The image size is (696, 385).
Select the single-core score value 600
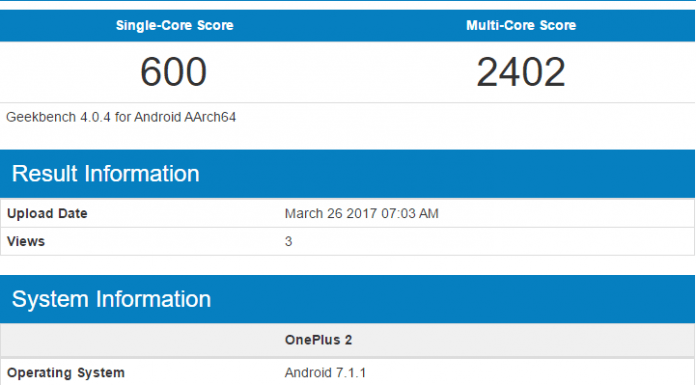[174, 72]
